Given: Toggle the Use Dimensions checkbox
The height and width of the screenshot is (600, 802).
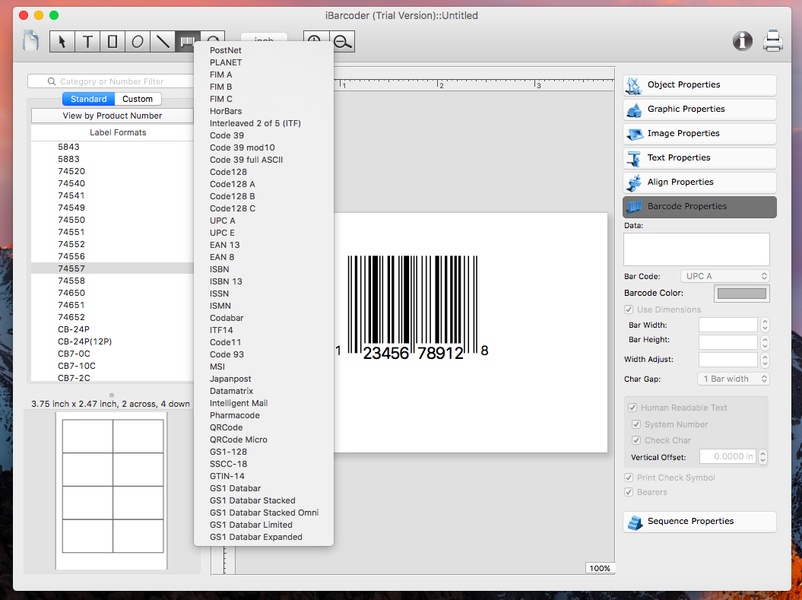Looking at the screenshot, I should pos(630,310).
